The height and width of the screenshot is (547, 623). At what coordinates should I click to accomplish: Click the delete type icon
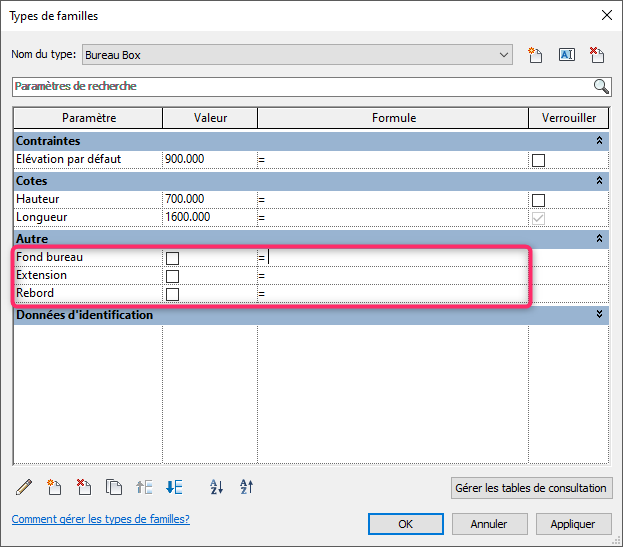point(597,55)
